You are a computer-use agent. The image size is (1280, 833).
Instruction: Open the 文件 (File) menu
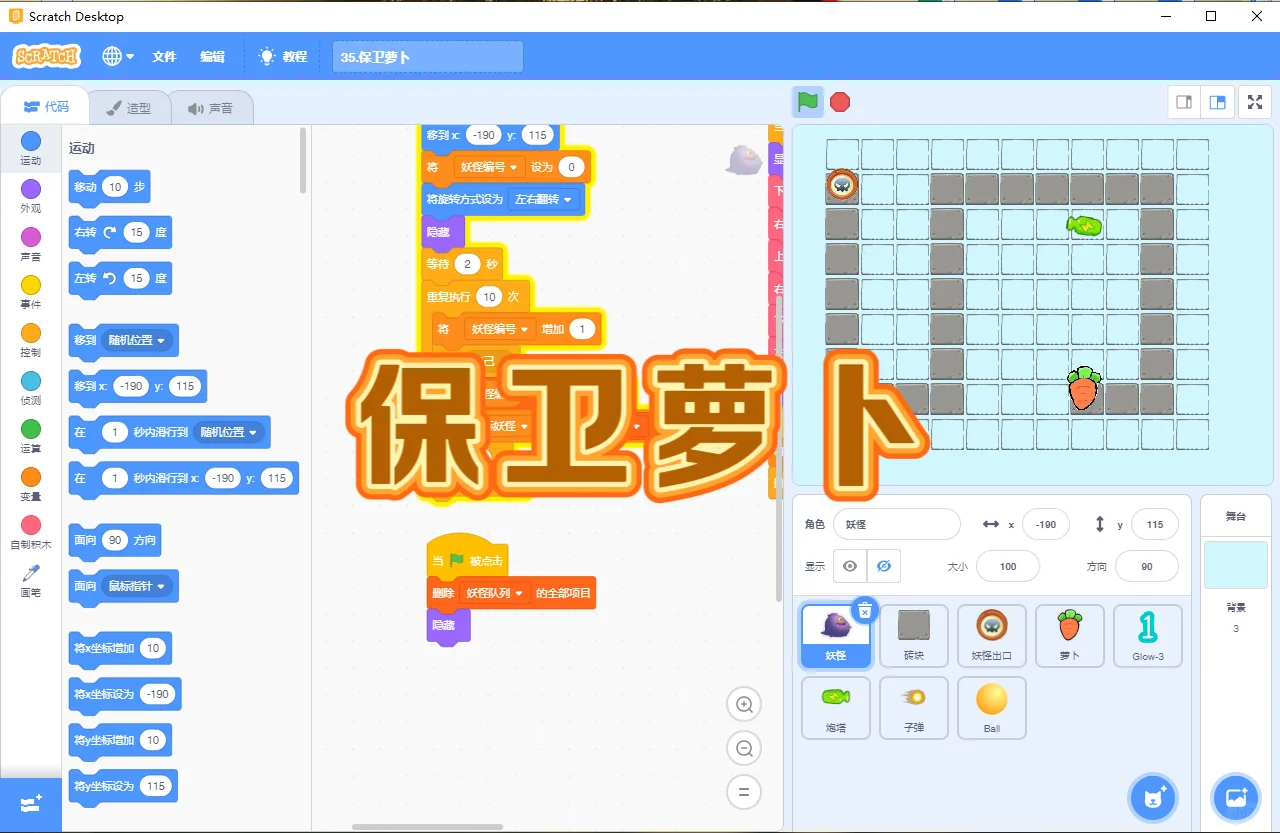coord(164,57)
